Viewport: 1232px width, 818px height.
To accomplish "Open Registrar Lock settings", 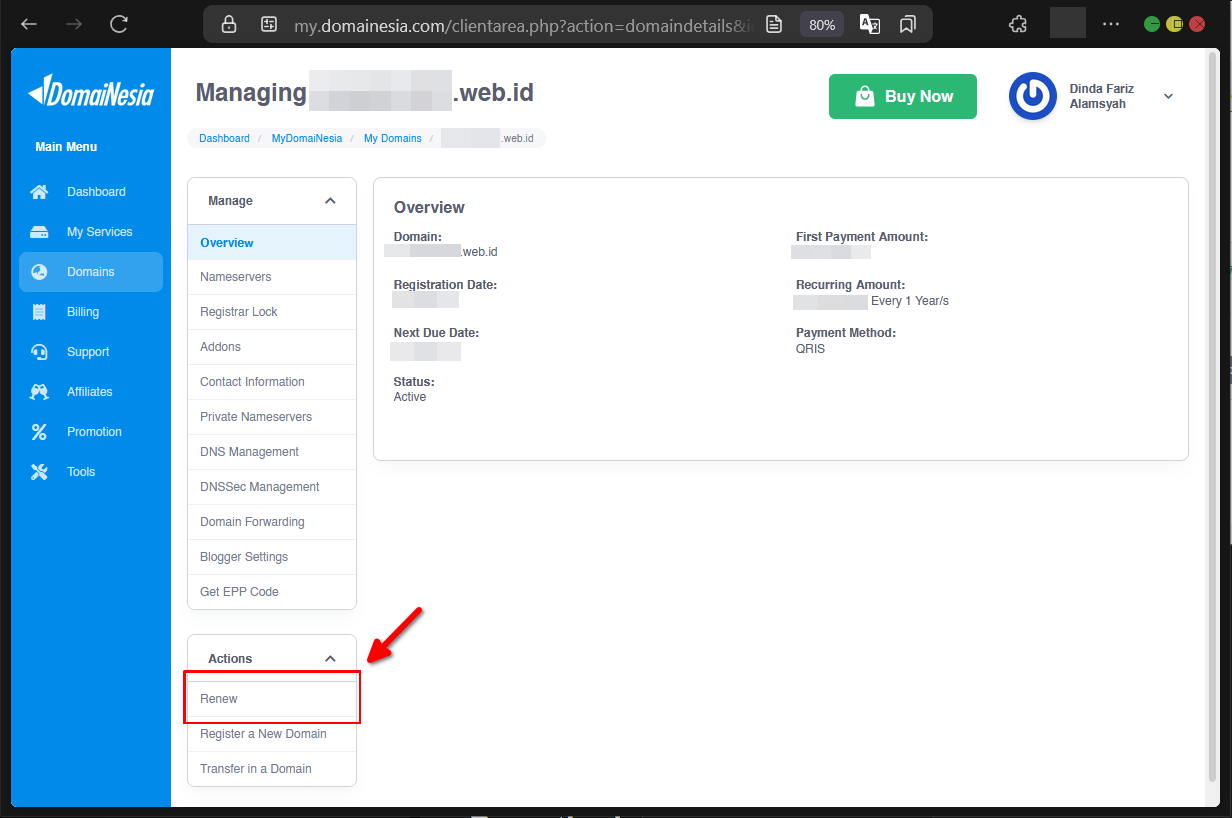I will 272,312.
